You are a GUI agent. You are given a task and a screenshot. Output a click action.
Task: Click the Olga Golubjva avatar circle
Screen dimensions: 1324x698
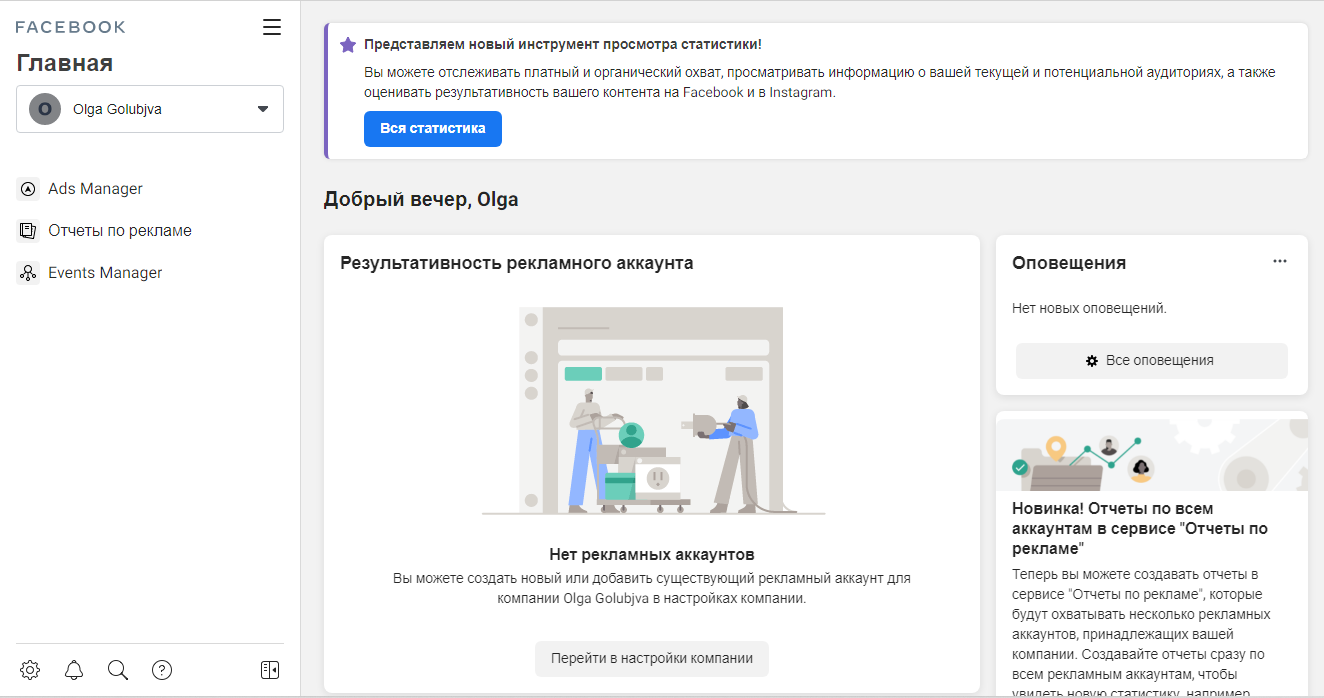(x=45, y=109)
